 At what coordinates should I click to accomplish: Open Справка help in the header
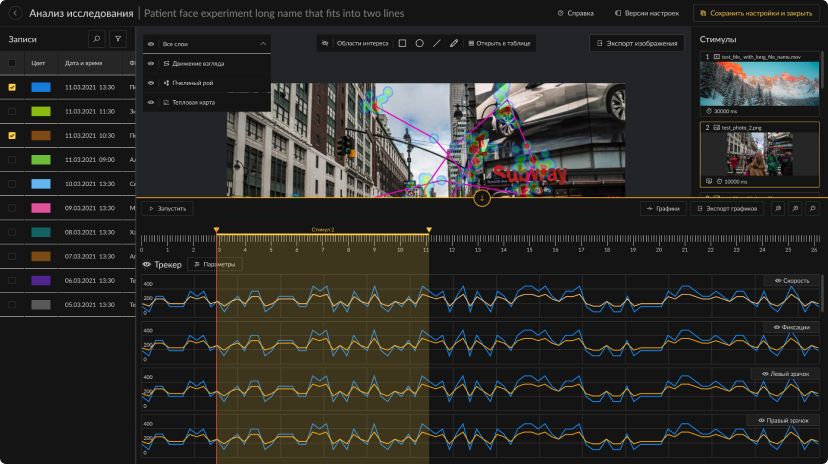(x=579, y=14)
